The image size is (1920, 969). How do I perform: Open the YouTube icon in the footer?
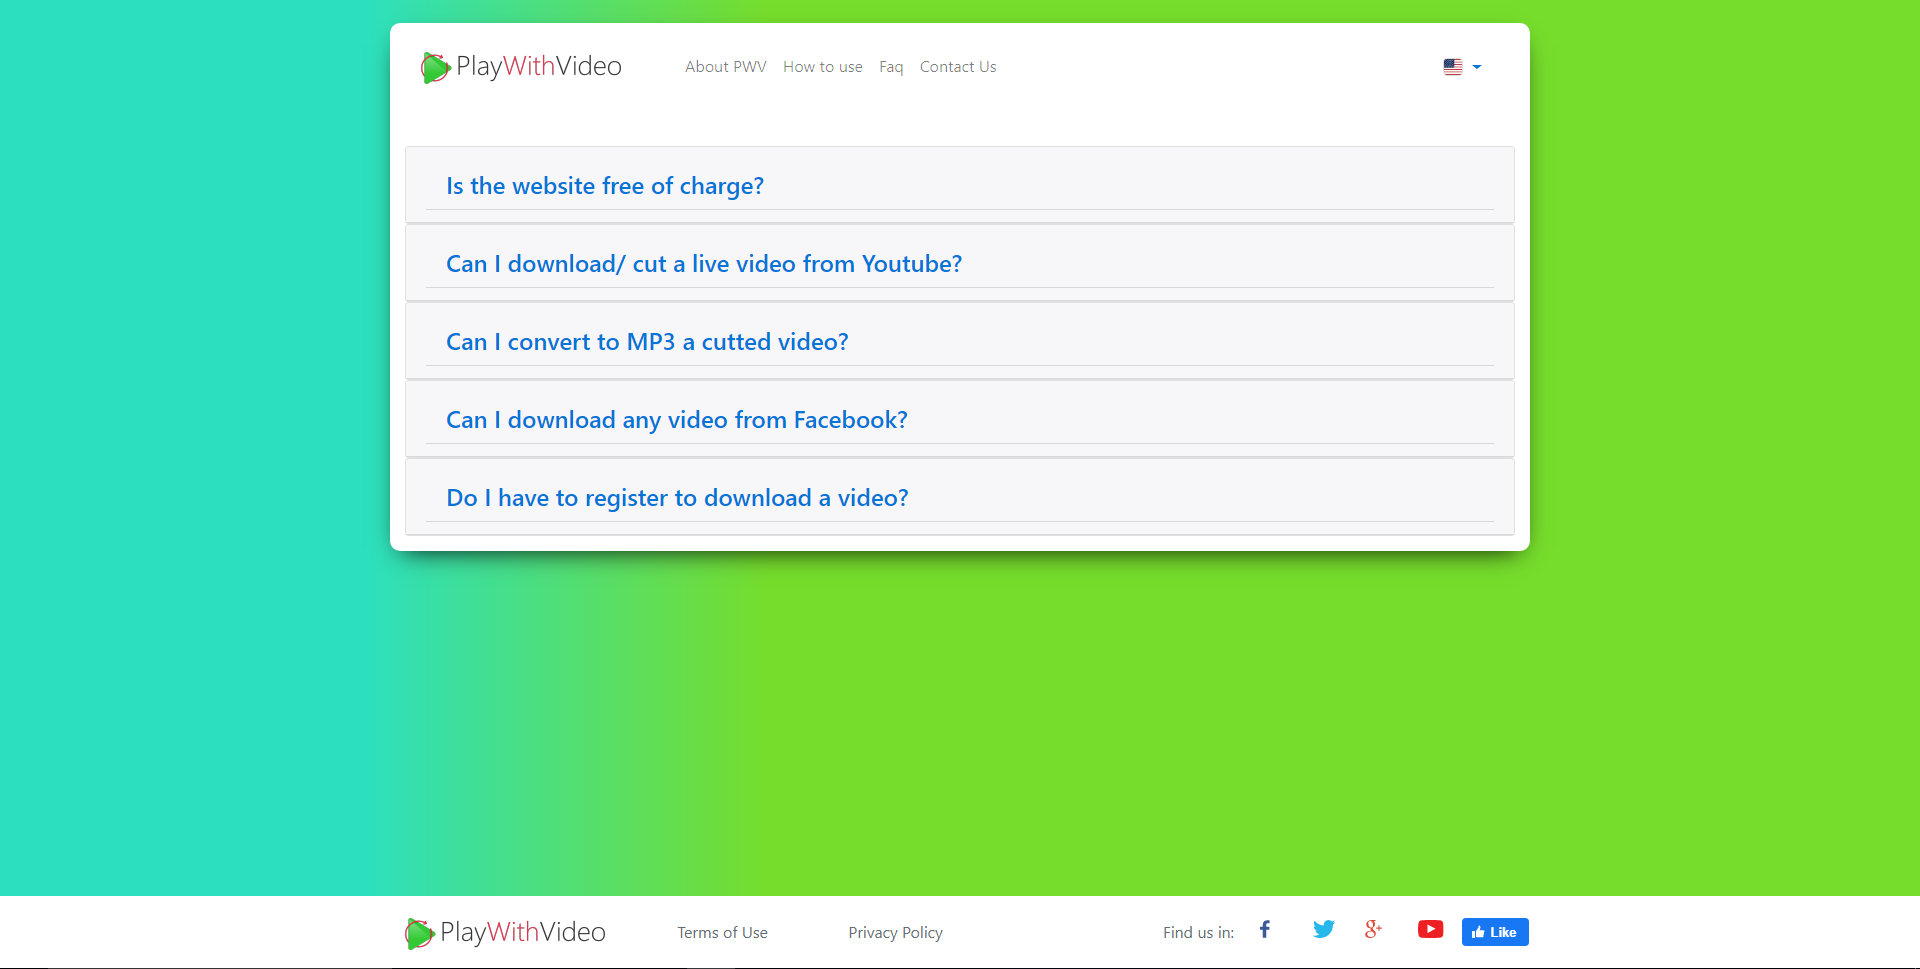1430,930
